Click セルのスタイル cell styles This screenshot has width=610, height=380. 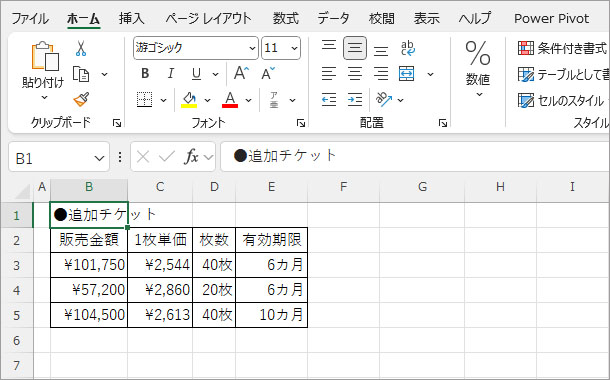(562, 100)
